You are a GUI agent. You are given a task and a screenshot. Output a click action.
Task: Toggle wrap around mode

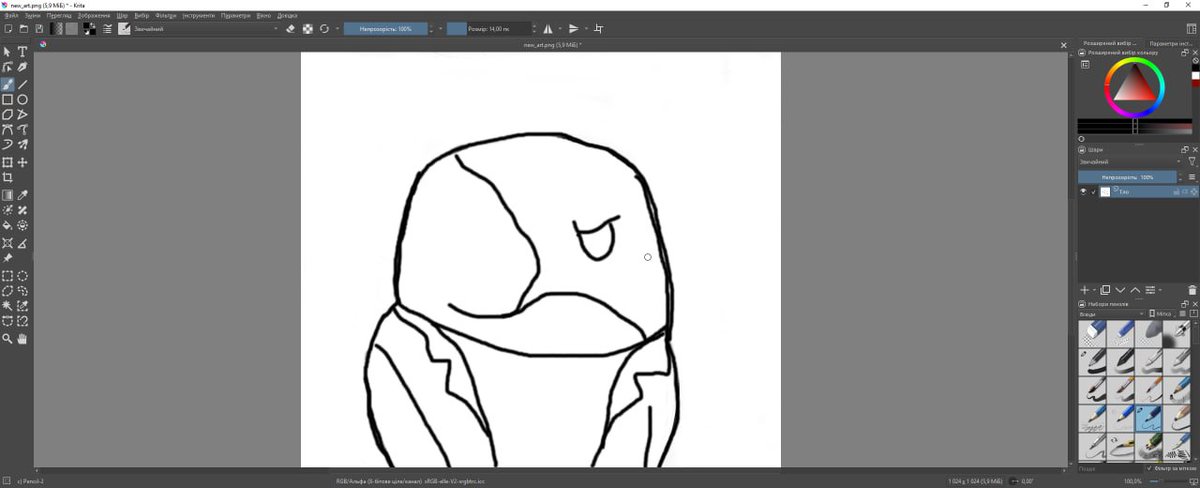coord(599,29)
